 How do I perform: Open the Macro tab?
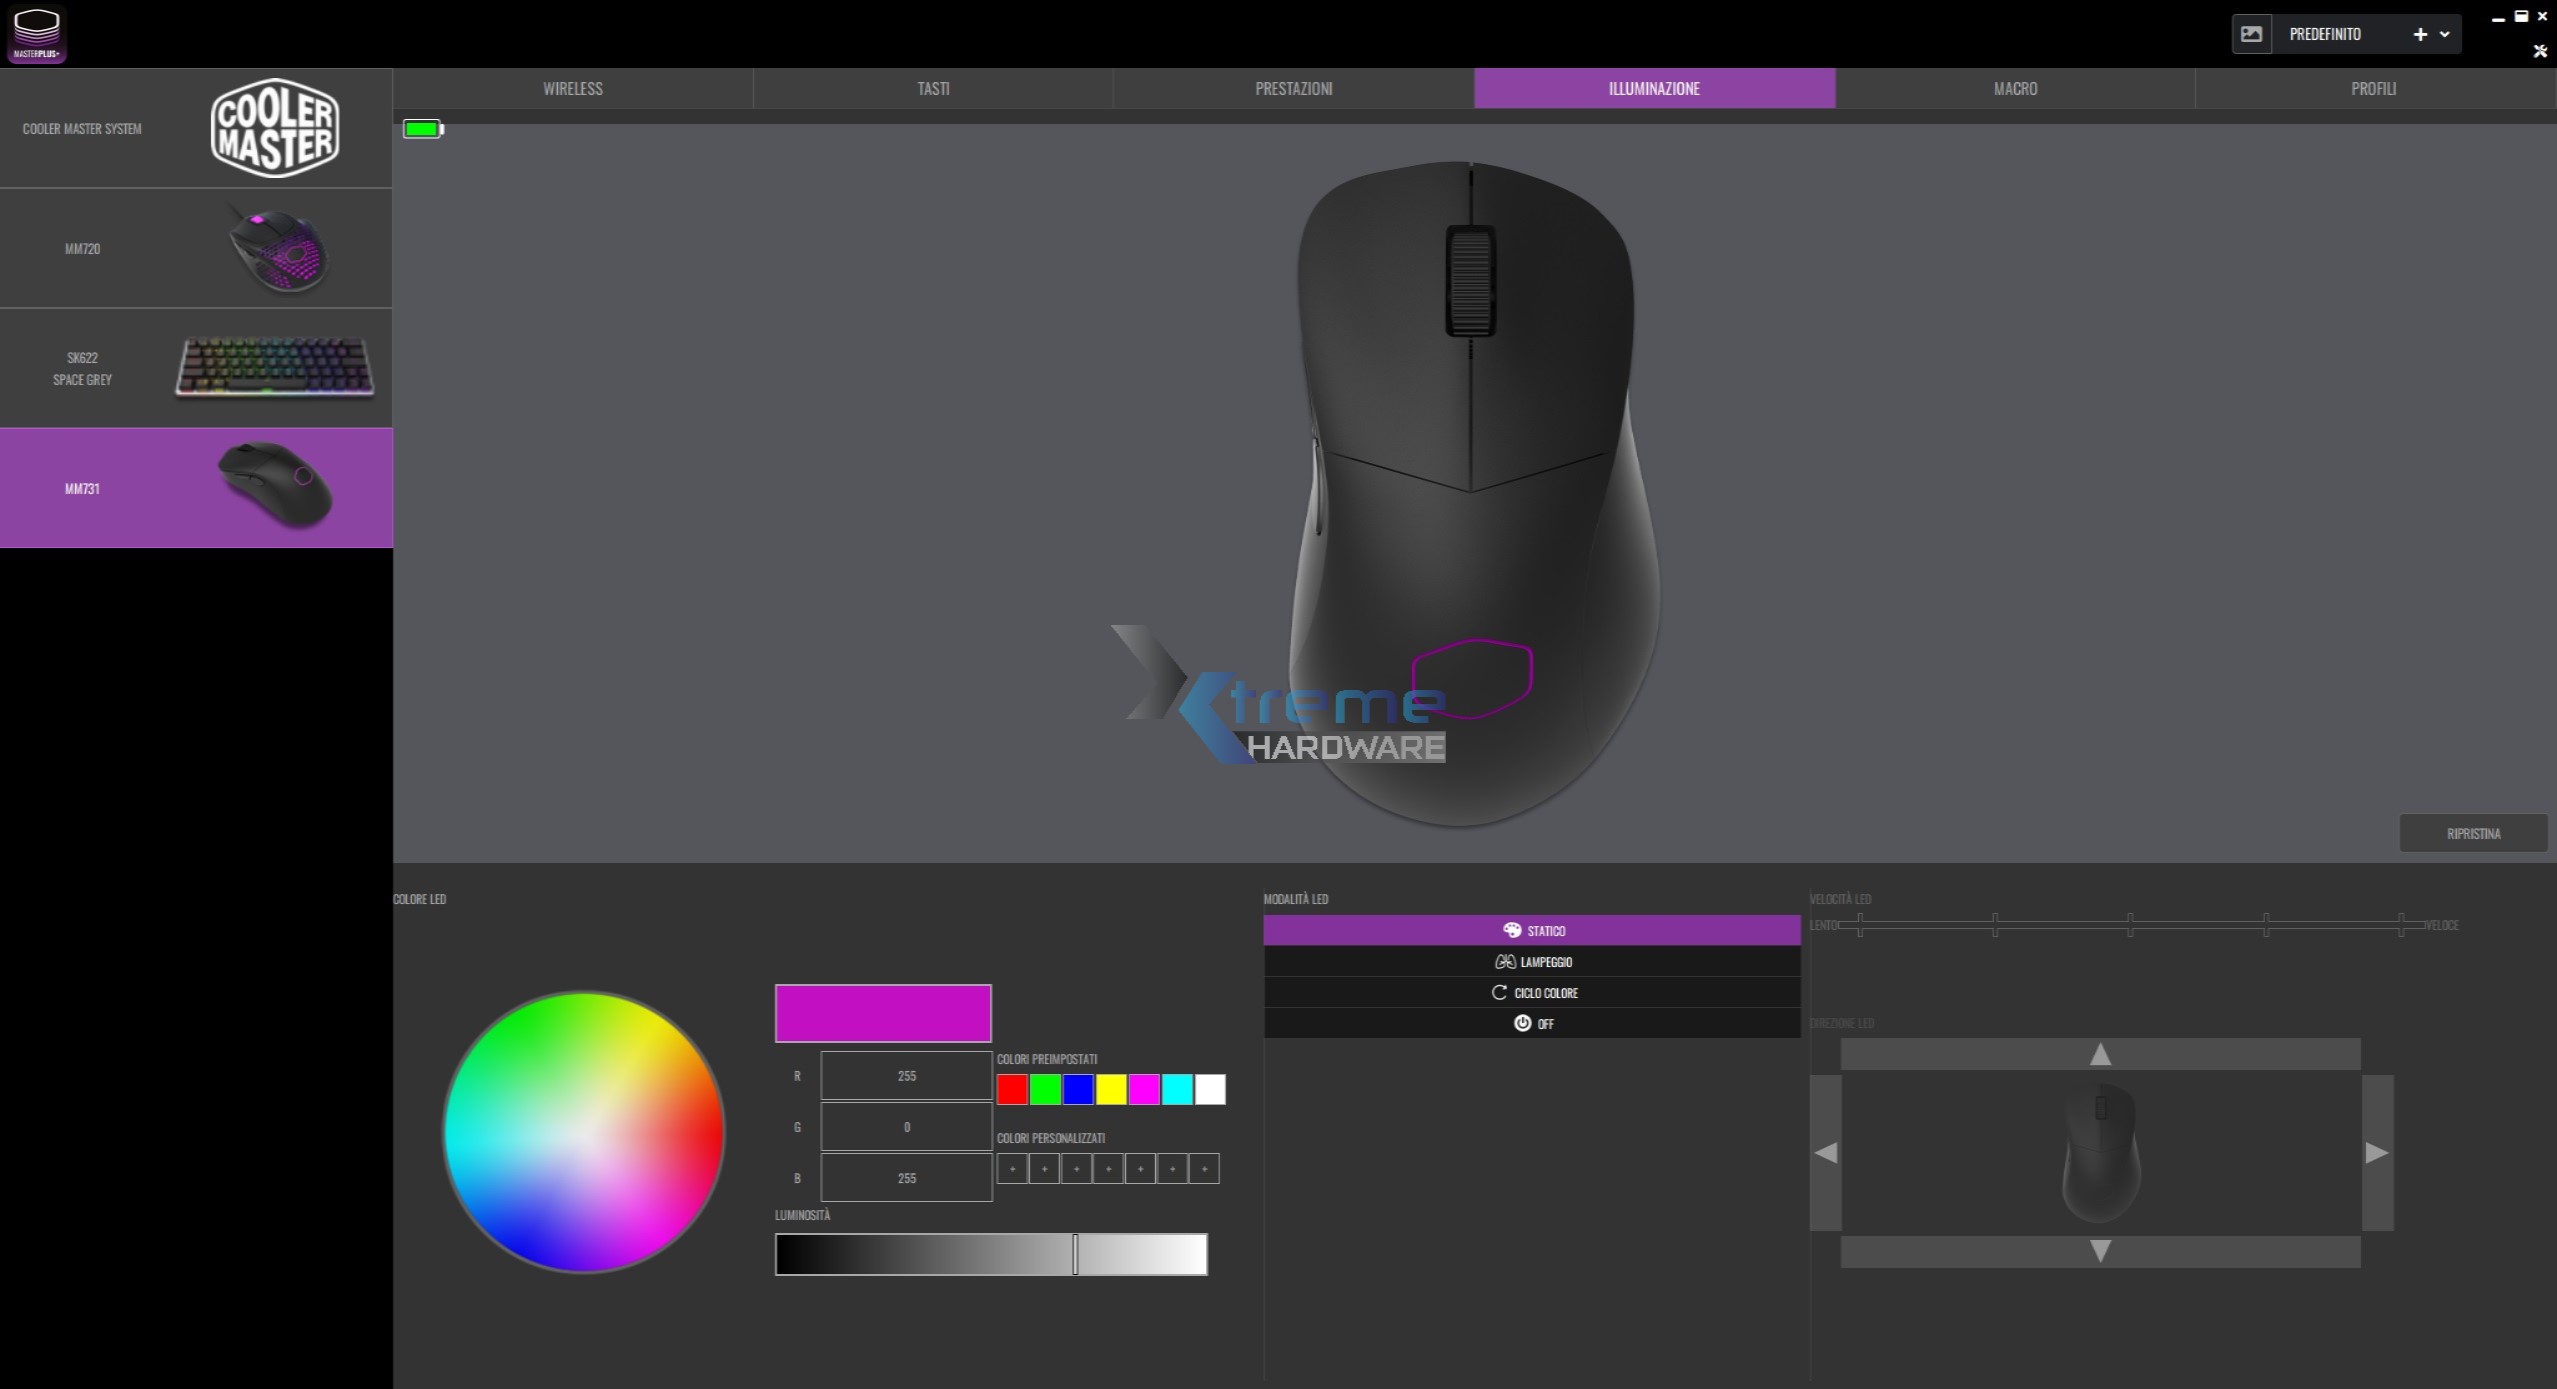pos(2015,89)
